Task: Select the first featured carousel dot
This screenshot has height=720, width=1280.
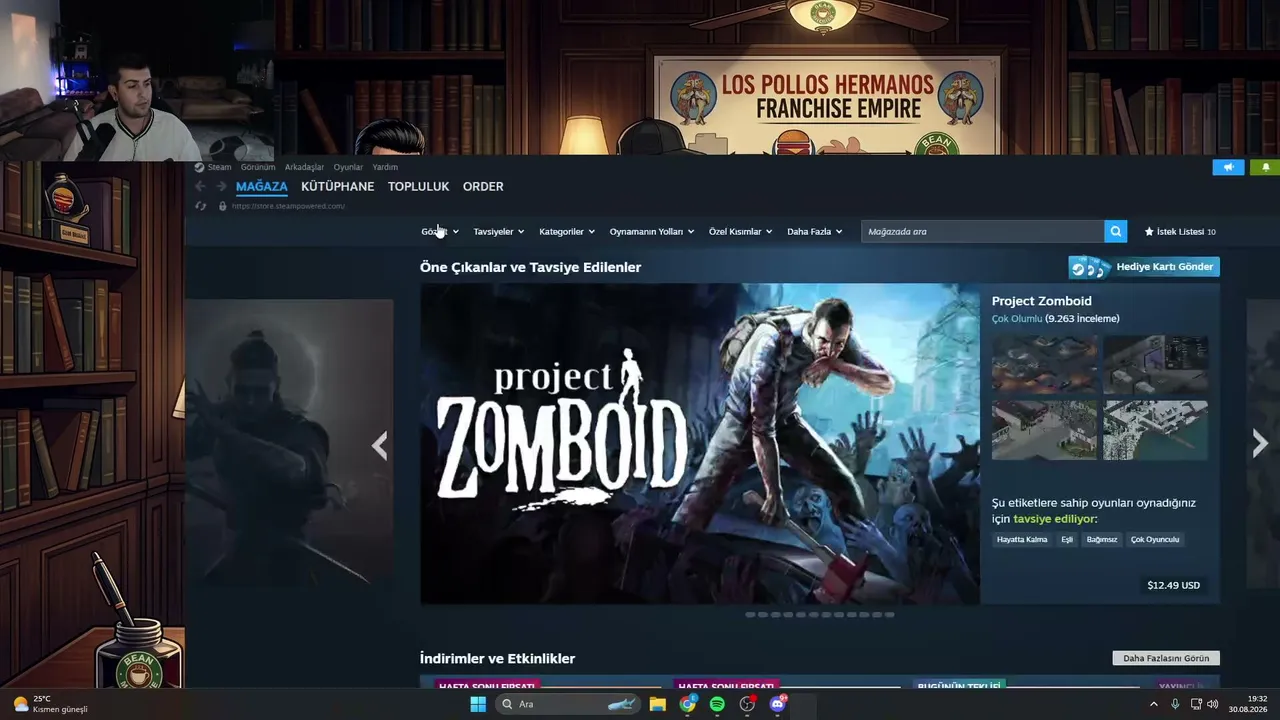Action: coord(750,615)
